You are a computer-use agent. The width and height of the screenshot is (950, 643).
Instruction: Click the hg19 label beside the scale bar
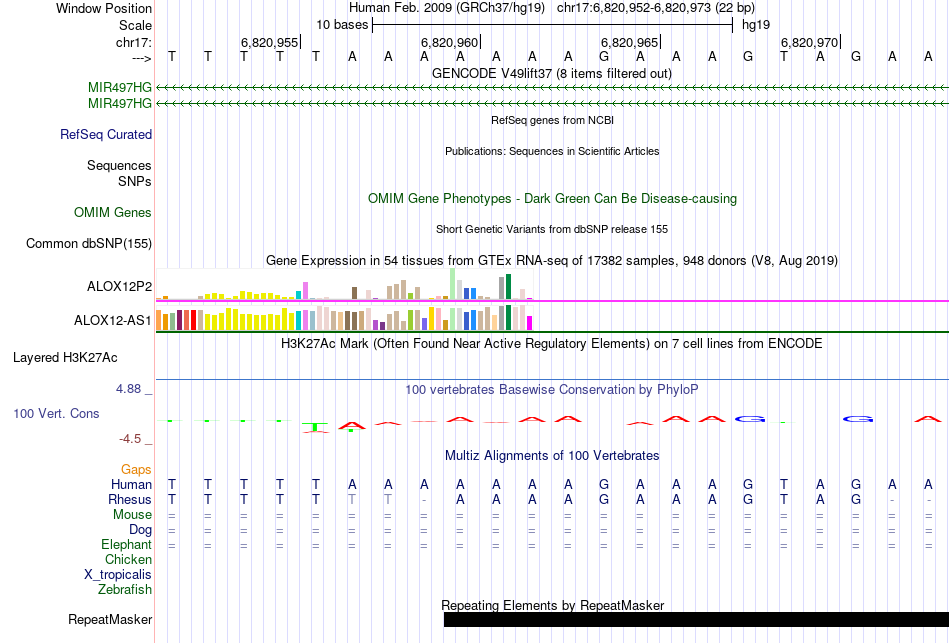click(x=756, y=25)
